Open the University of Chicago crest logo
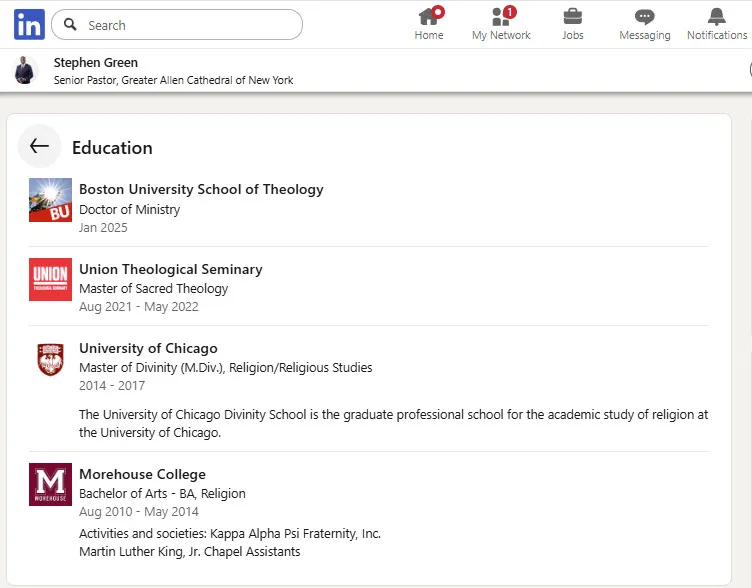Viewport: 752px width, 588px height. 50,359
